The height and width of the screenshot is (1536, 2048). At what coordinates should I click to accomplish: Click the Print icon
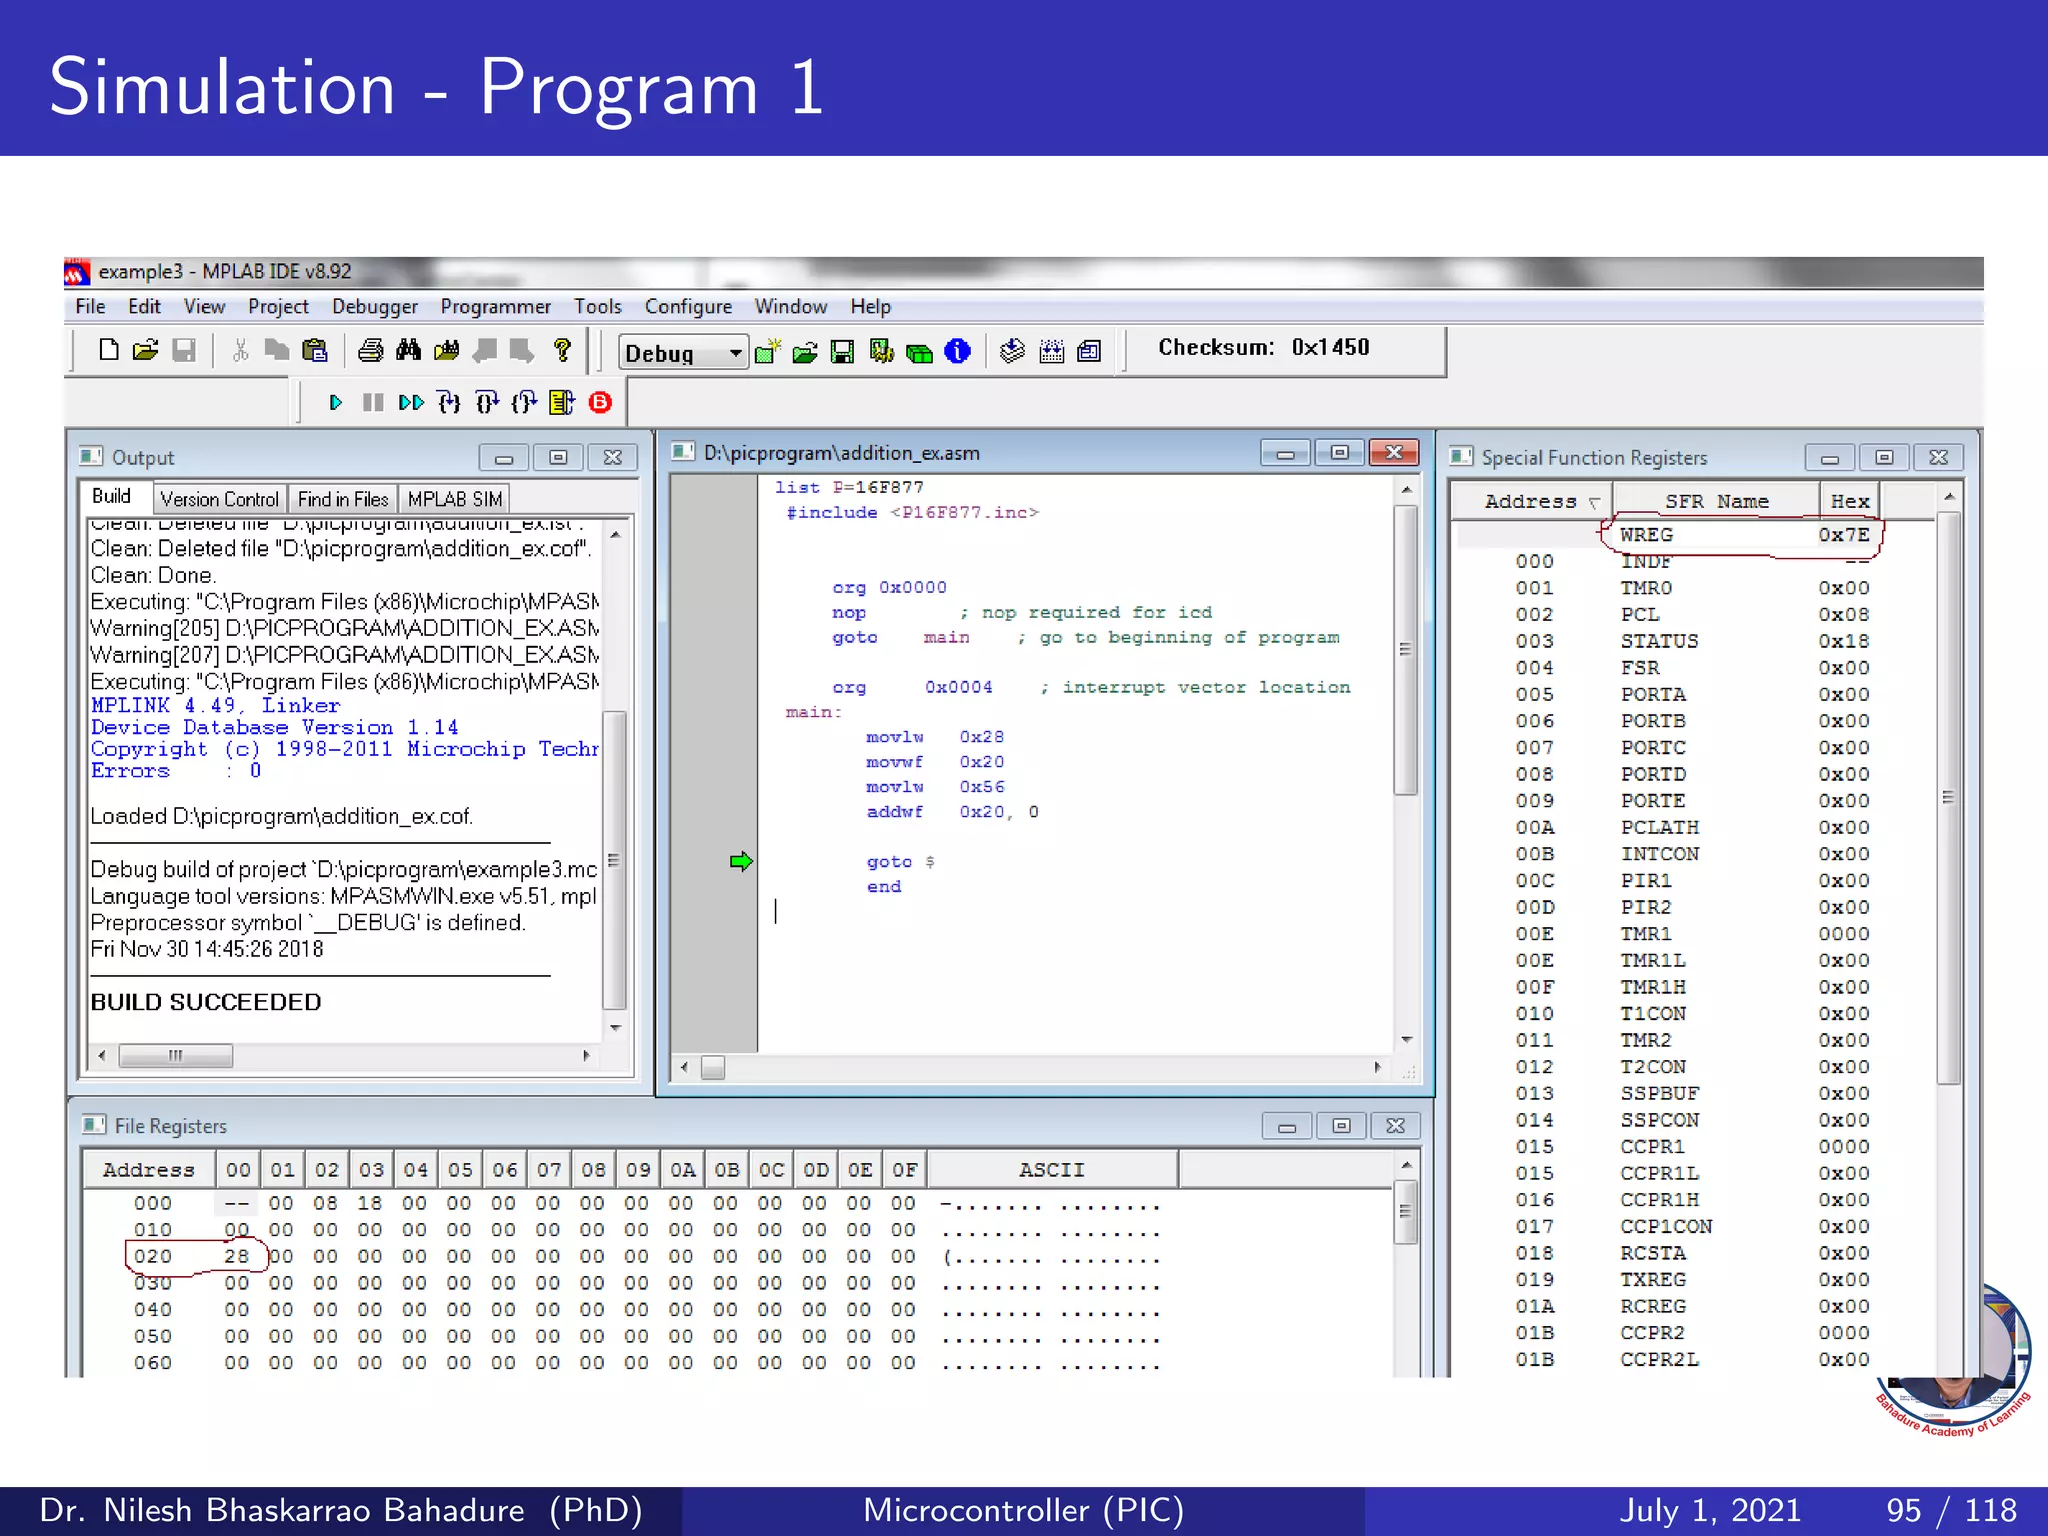point(371,350)
